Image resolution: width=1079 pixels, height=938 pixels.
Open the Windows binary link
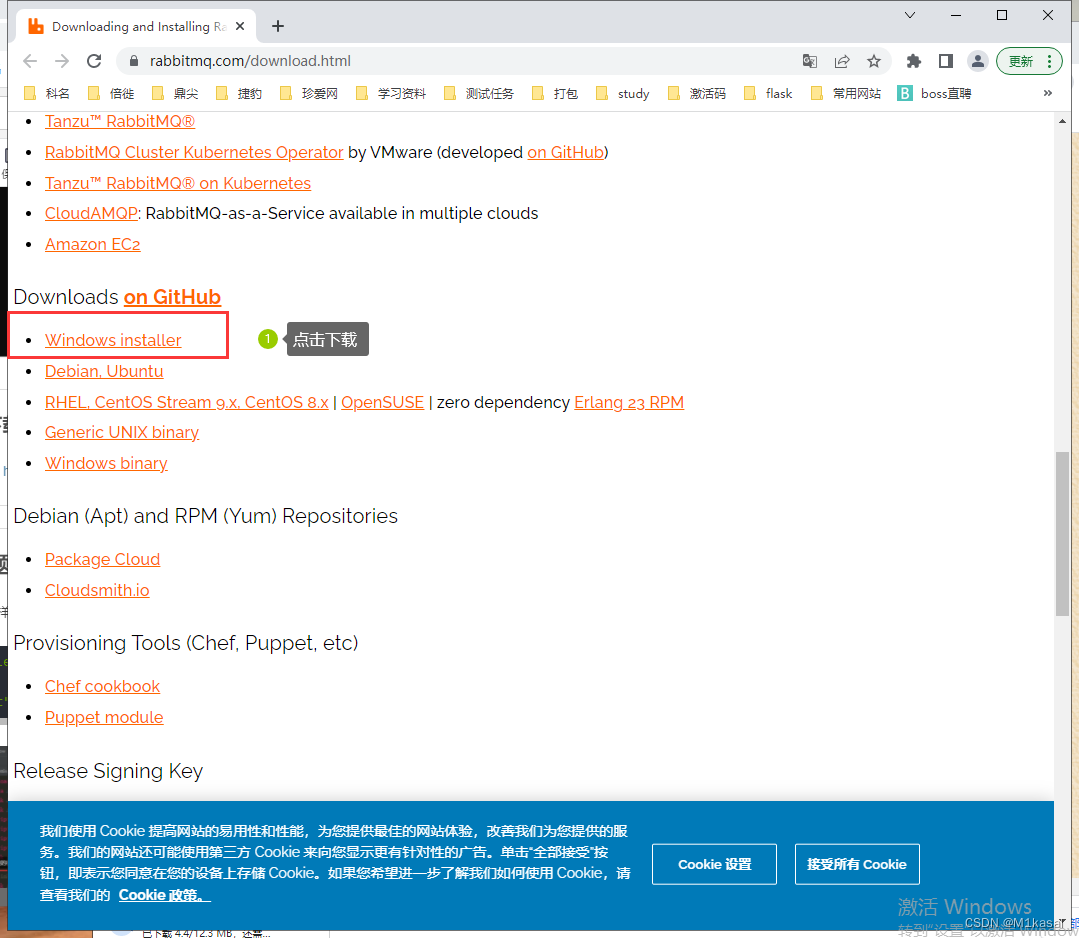coord(106,463)
